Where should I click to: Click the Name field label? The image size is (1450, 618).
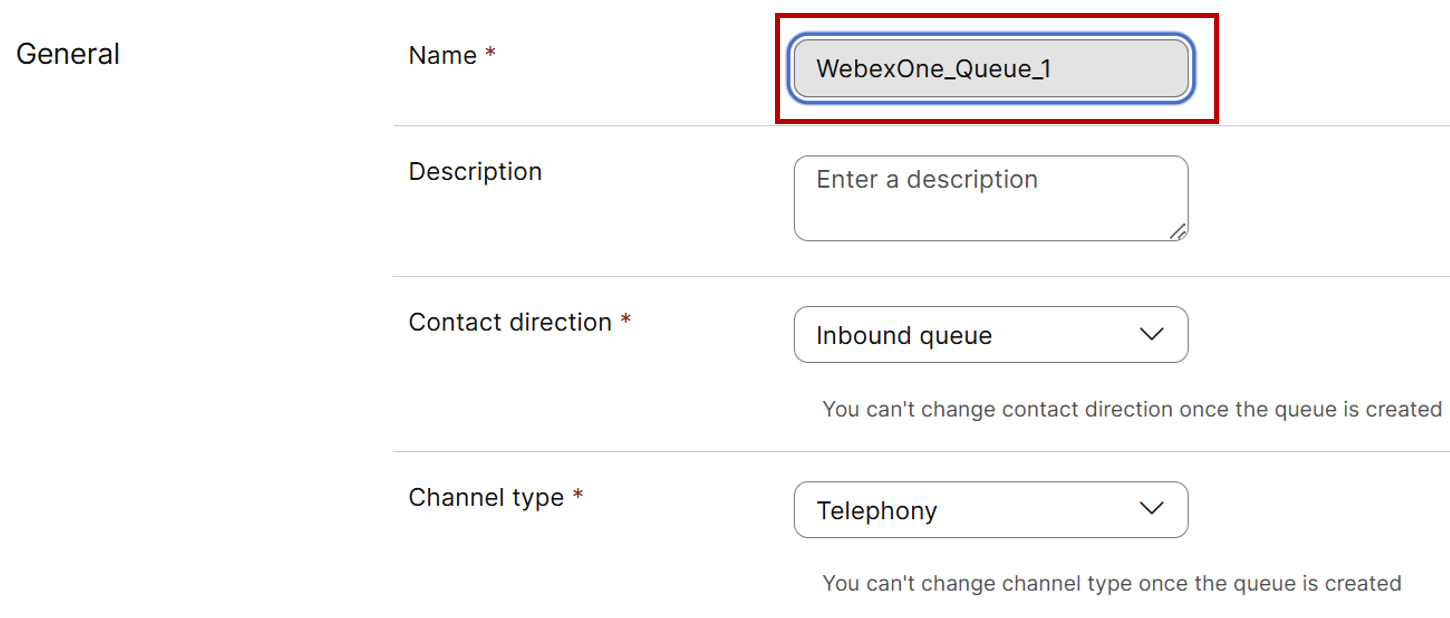click(x=442, y=56)
